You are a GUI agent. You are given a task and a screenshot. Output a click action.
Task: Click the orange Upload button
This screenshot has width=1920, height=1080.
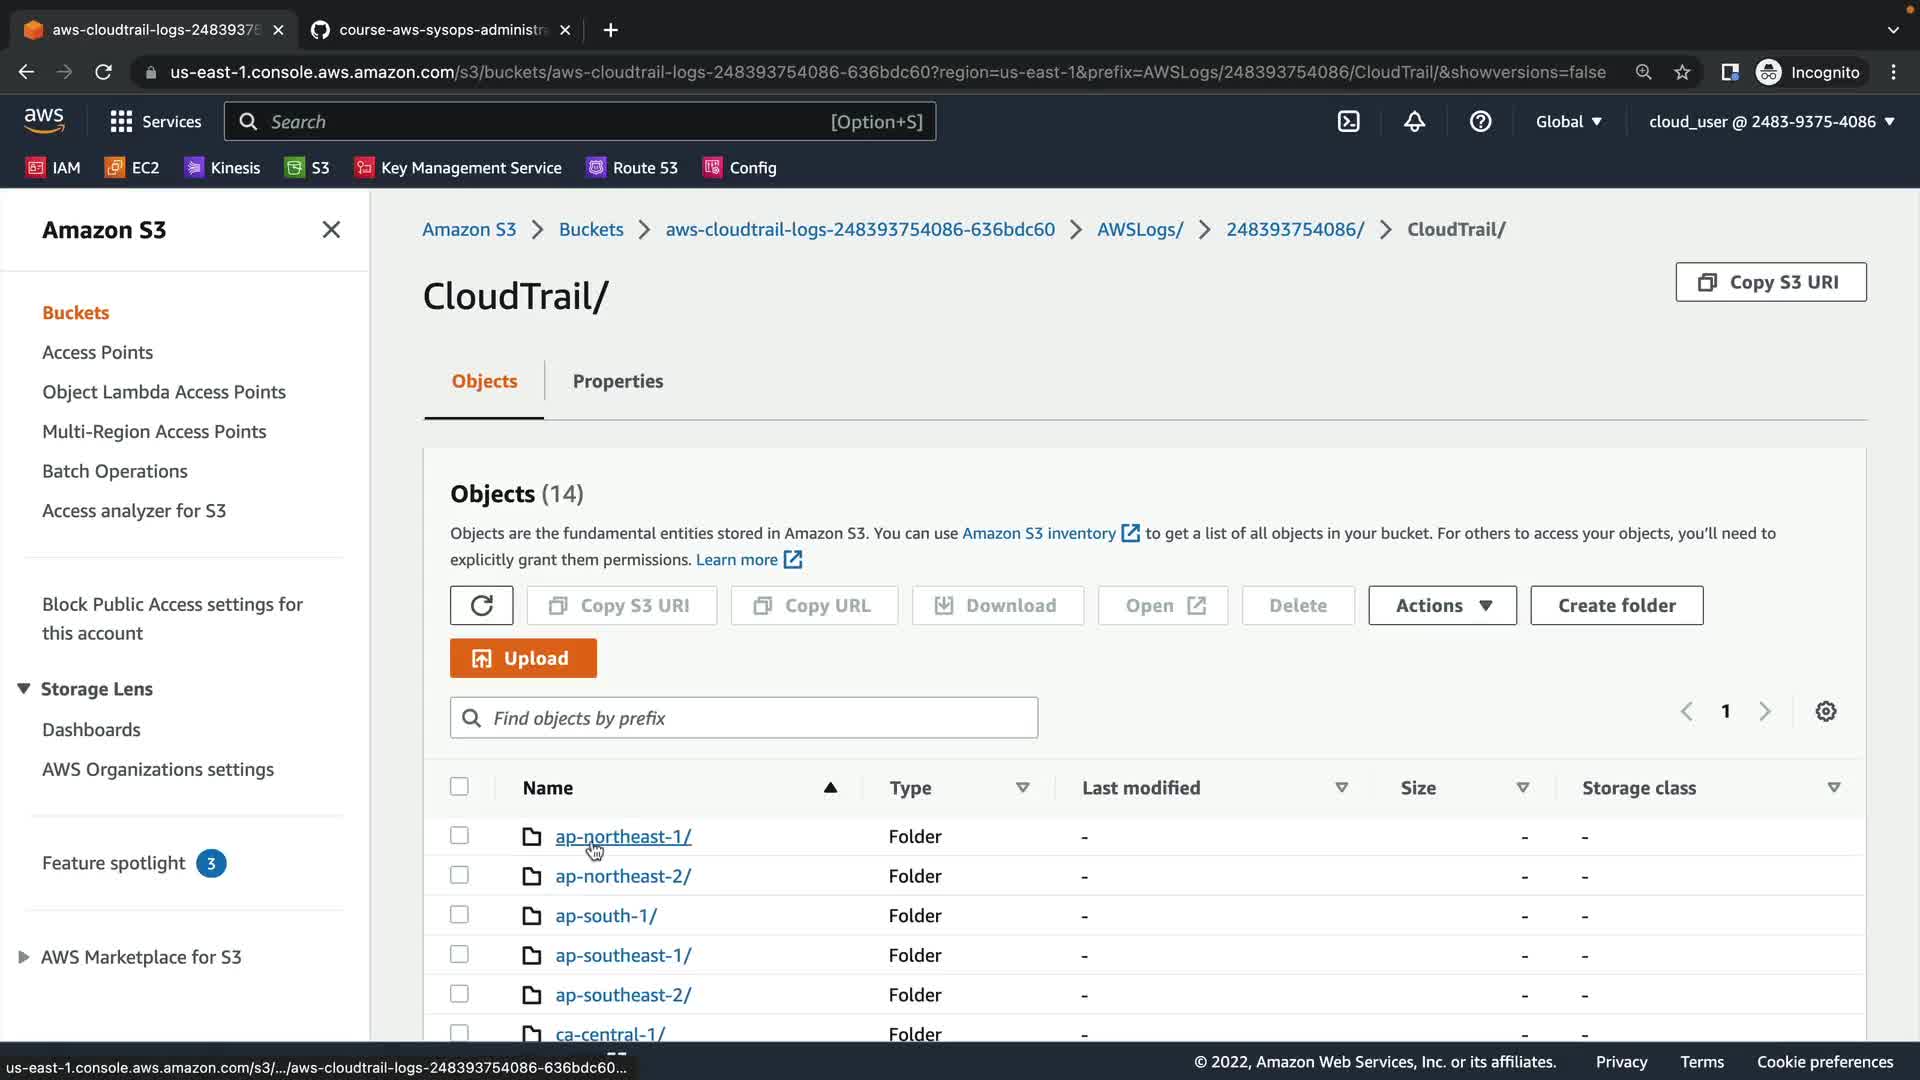523,658
